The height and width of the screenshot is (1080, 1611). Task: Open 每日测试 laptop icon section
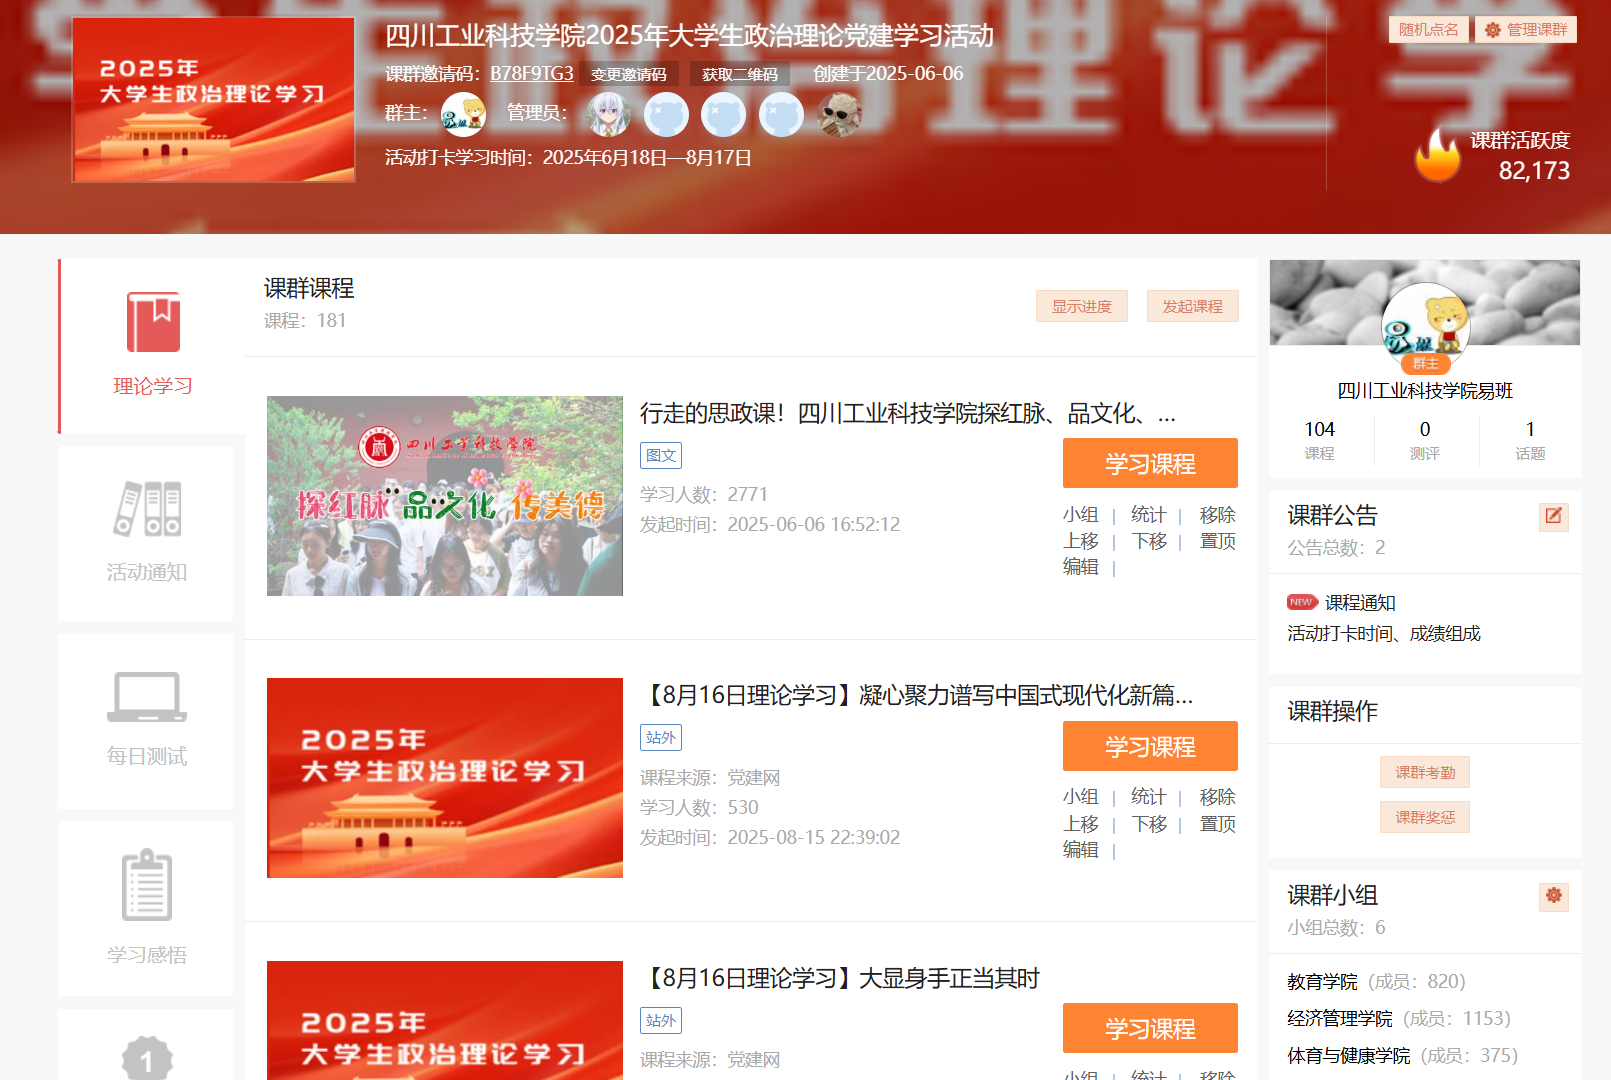(x=147, y=697)
